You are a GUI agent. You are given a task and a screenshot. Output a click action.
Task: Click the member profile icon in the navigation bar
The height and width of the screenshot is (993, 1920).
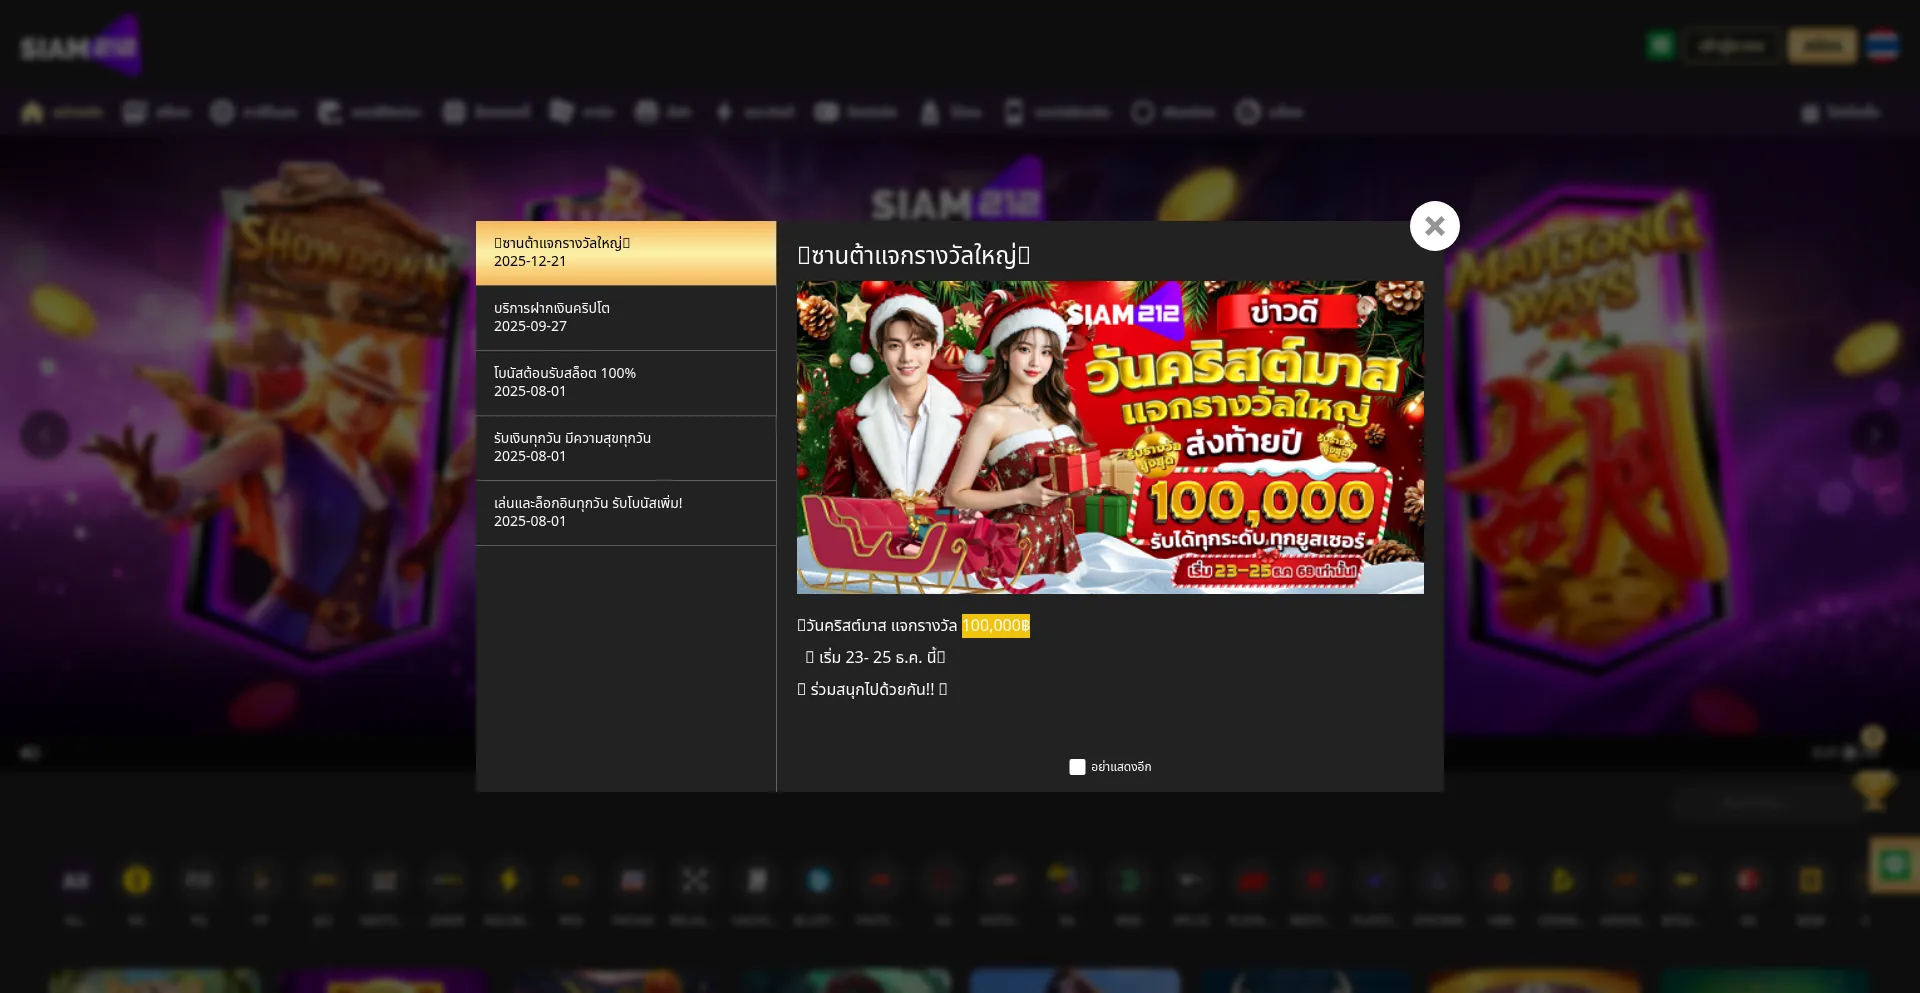[931, 112]
